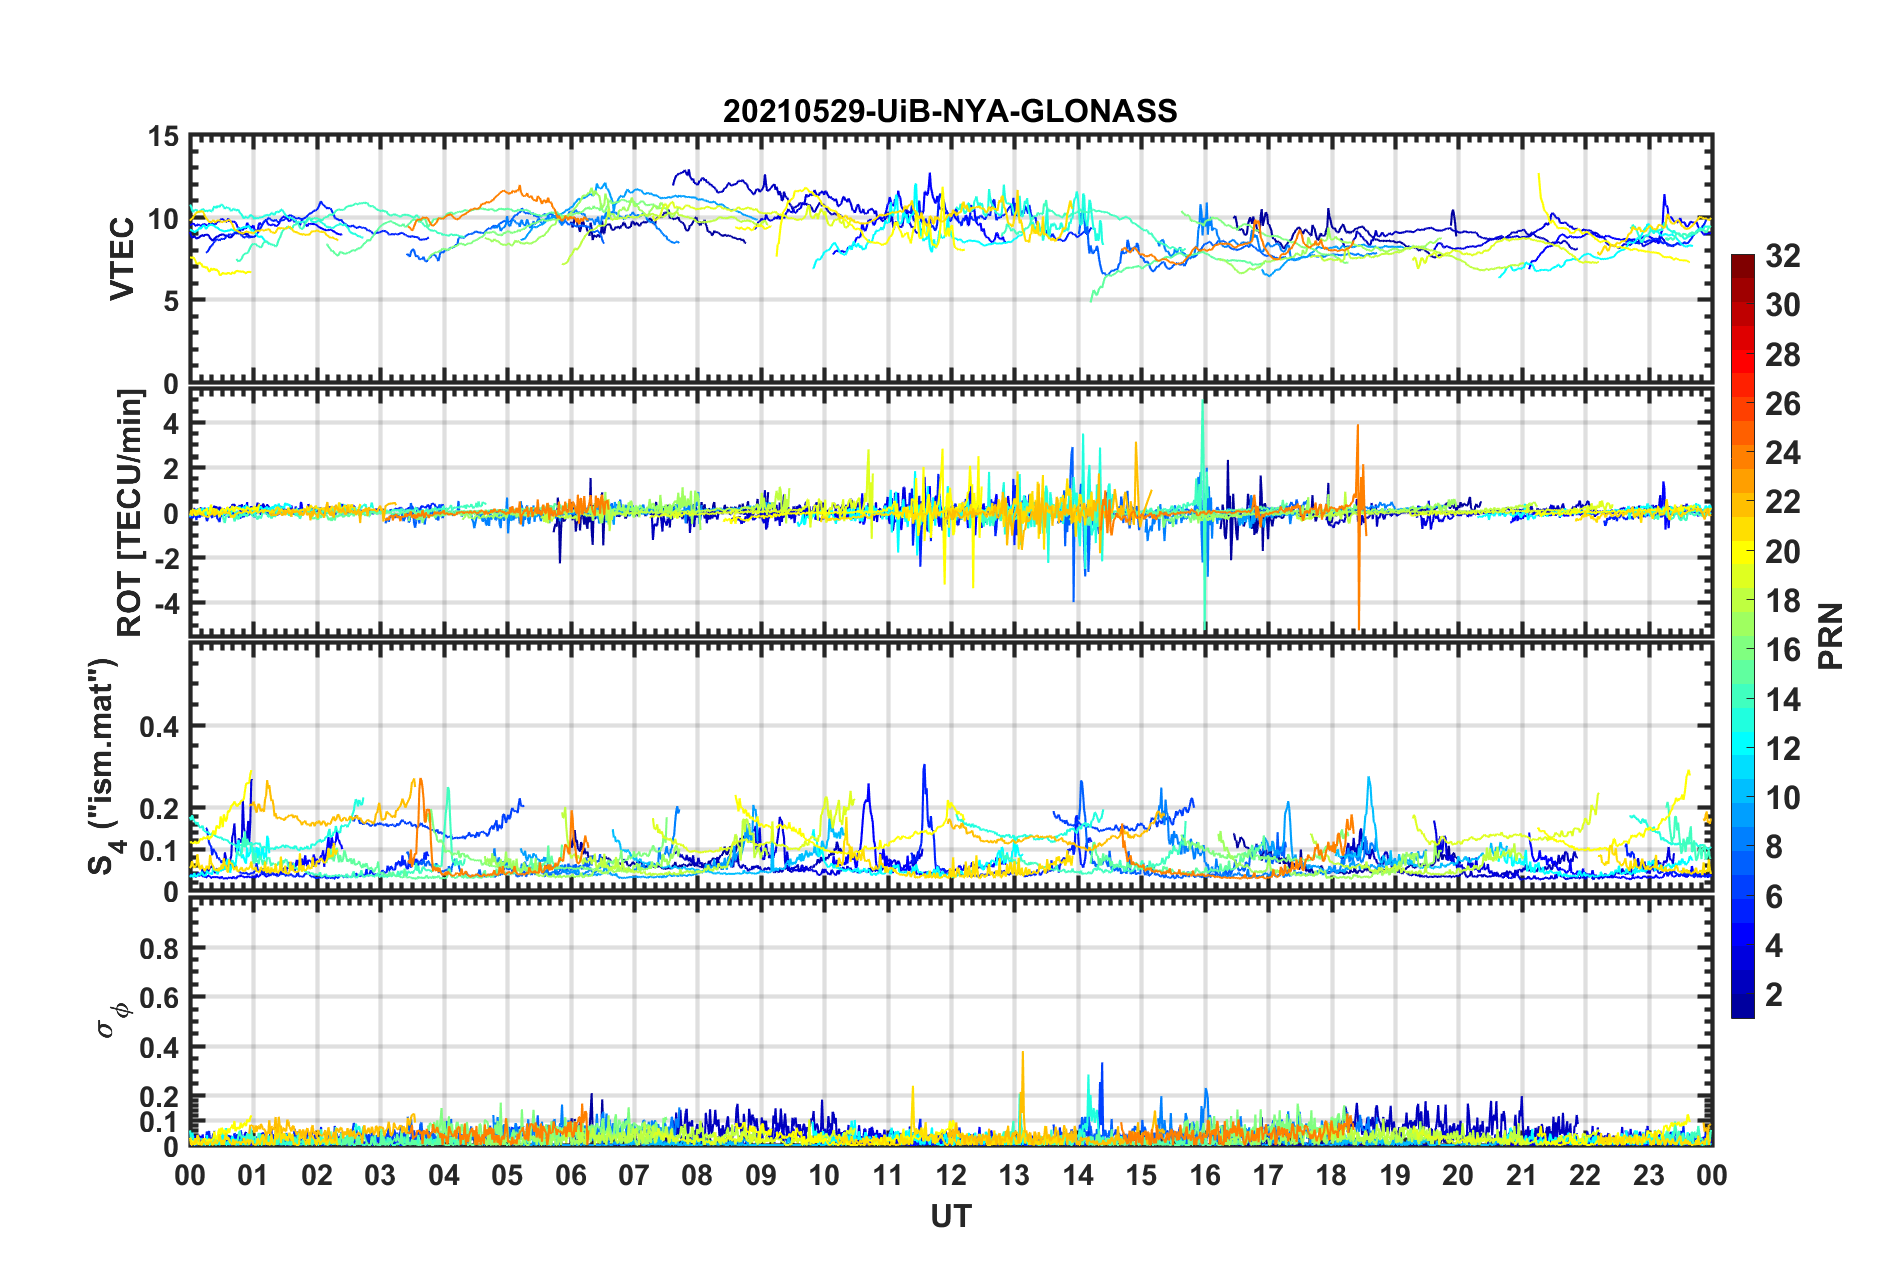1902x1272 pixels.
Task: Click x-axis hour label 13
Action: pos(1014,1175)
